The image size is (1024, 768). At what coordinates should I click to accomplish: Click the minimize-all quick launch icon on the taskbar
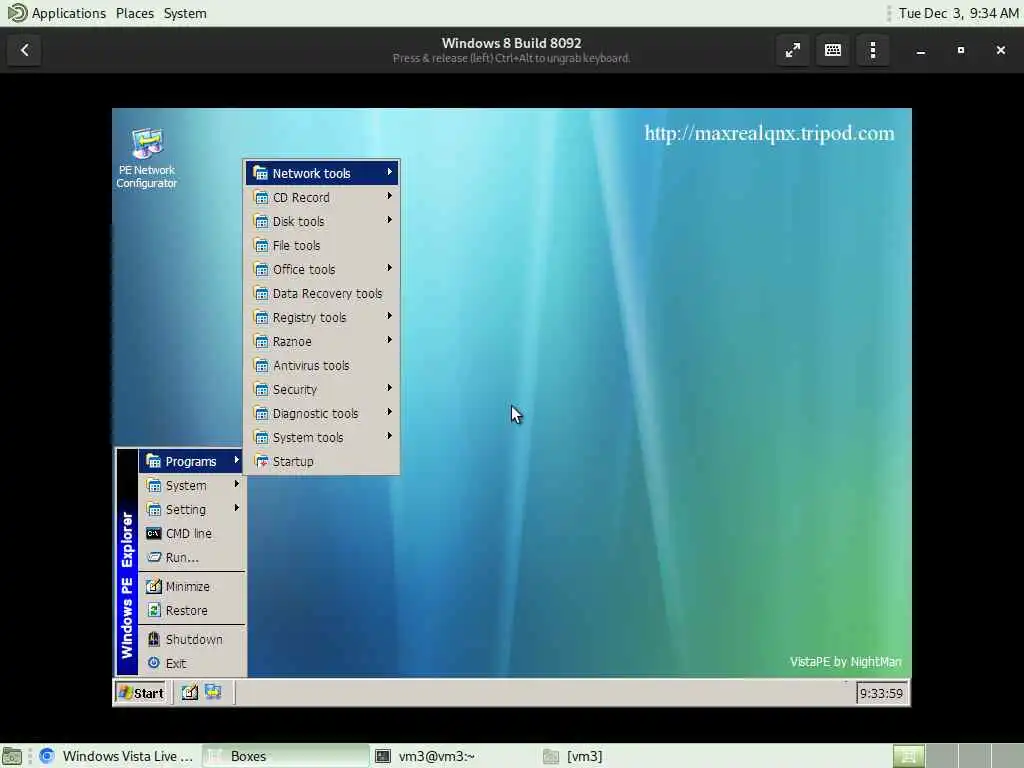pyautogui.click(x=189, y=692)
